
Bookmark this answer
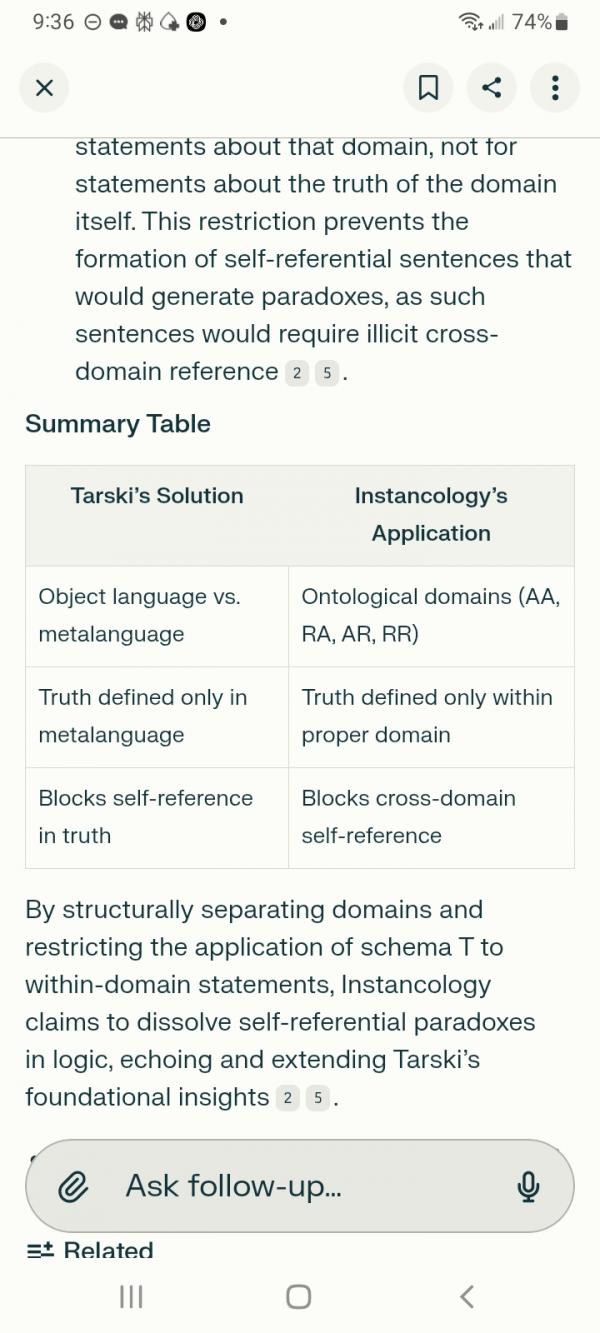pyautogui.click(x=428, y=88)
